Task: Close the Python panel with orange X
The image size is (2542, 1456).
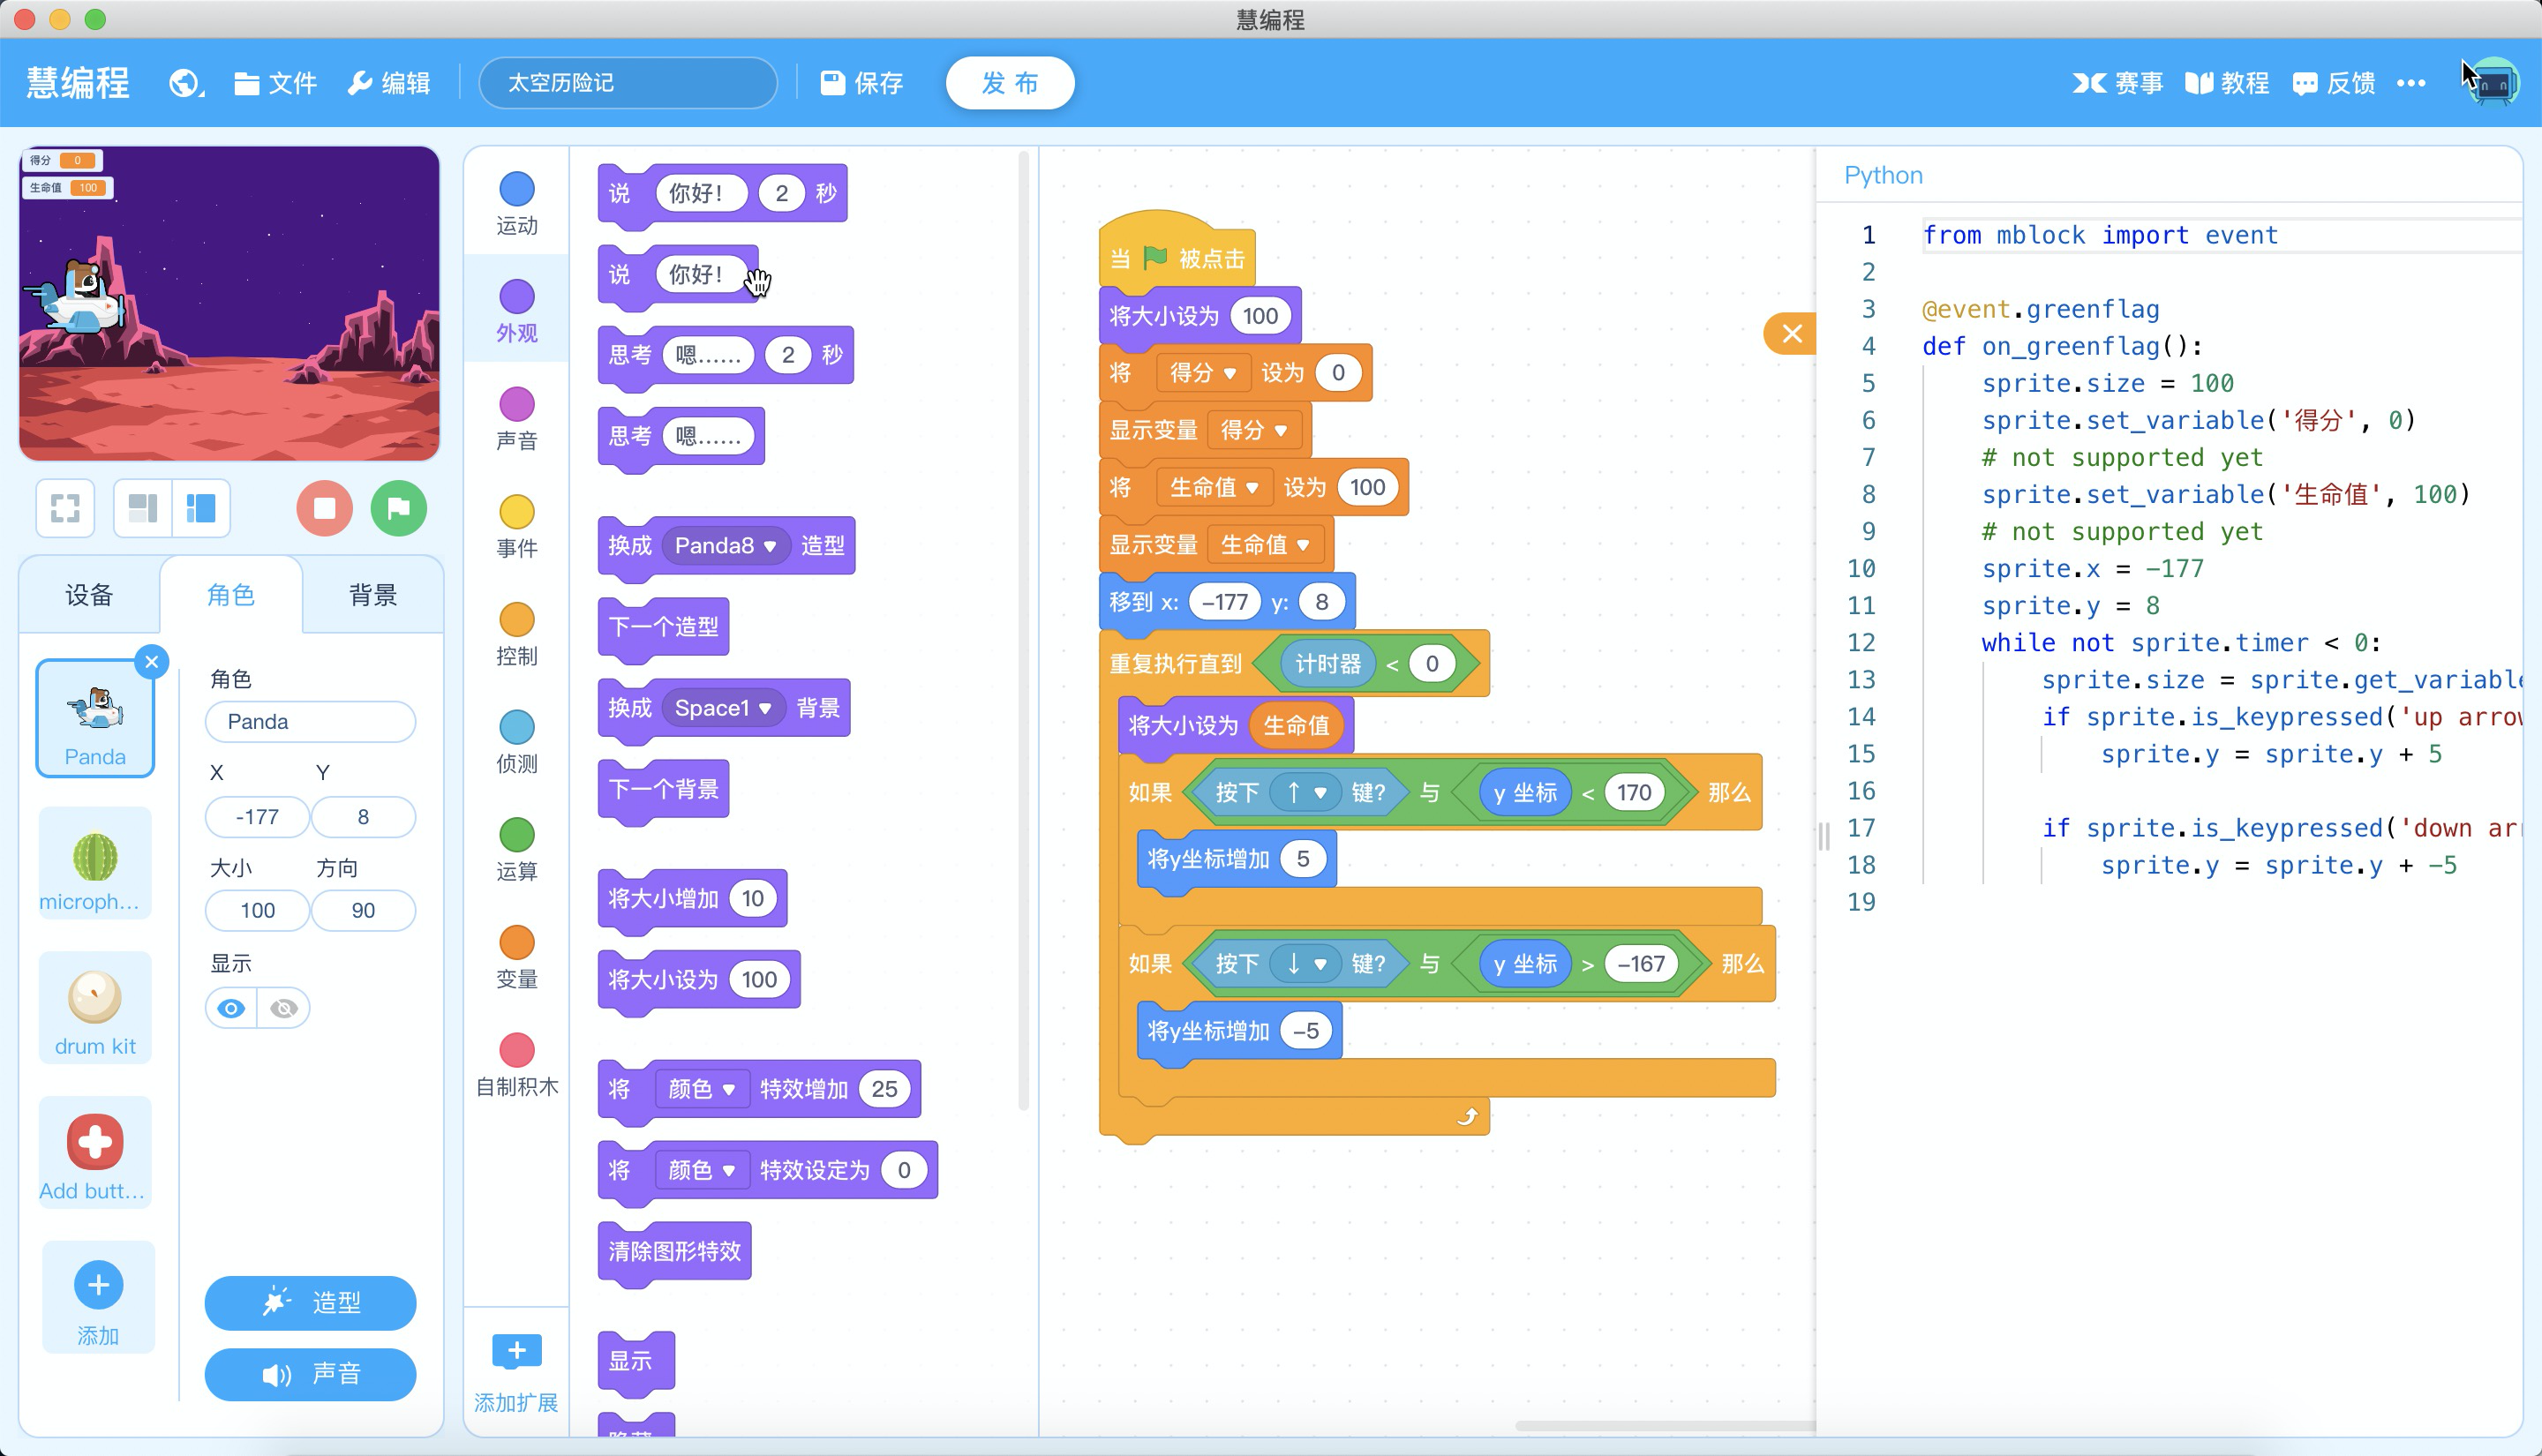Action: coord(1791,334)
